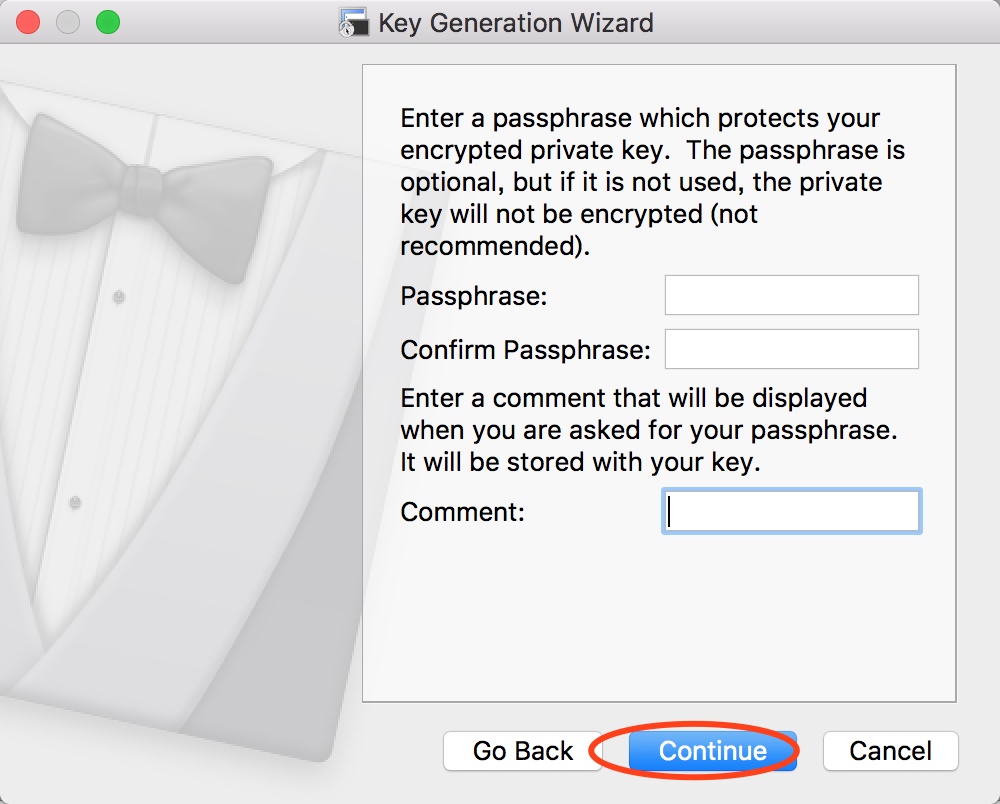Cancel the Key Generation Wizard
The height and width of the screenshot is (804, 1000).
click(x=890, y=751)
